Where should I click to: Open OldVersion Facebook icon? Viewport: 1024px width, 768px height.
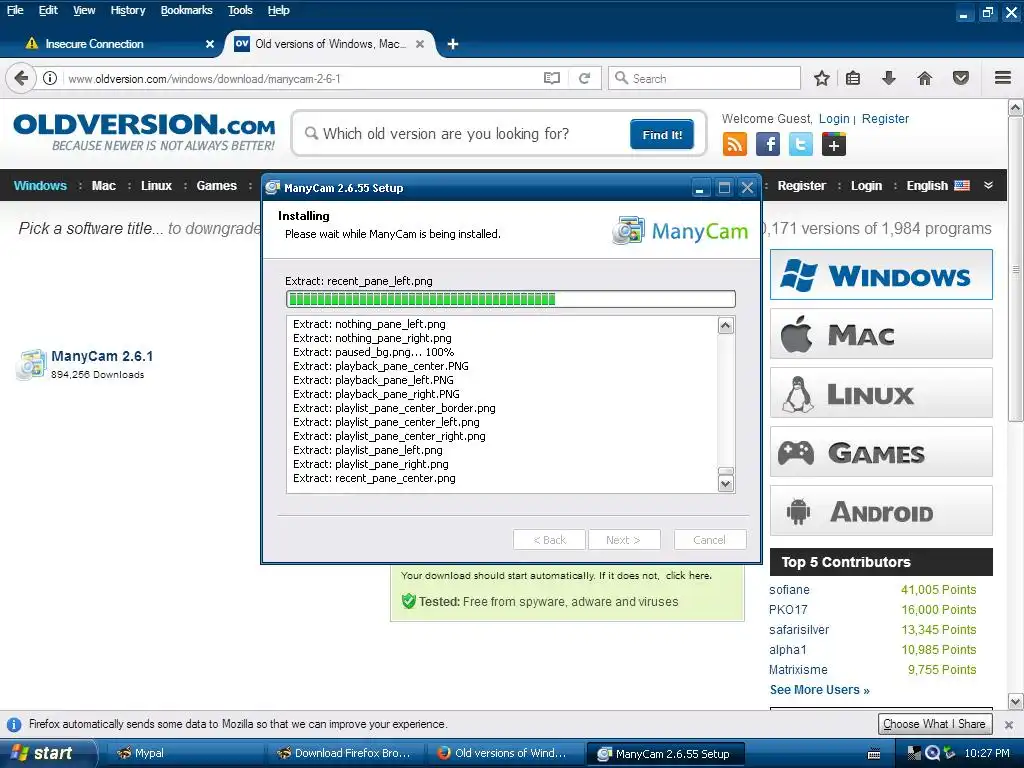pos(768,144)
